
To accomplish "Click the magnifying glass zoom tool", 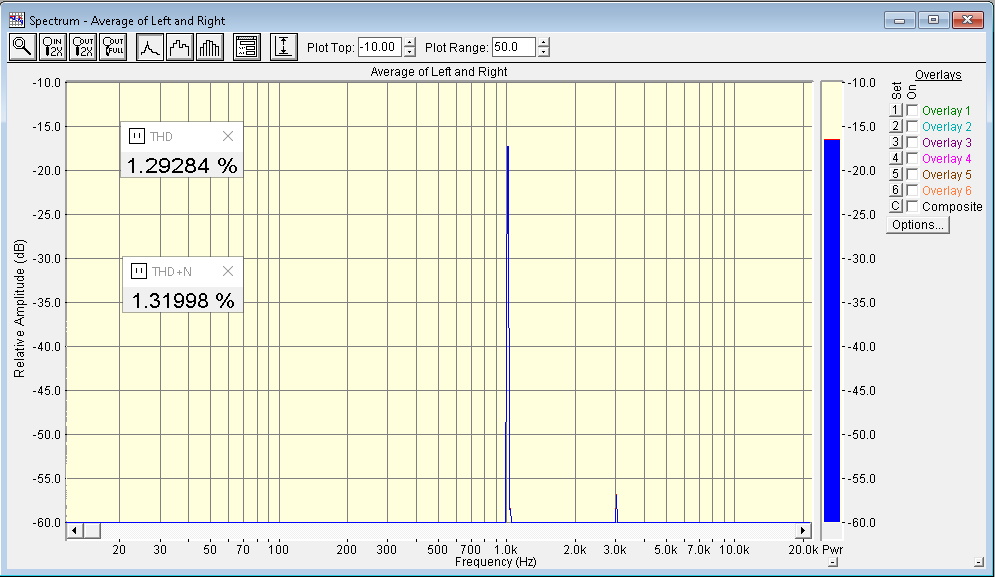I will click(x=22, y=47).
